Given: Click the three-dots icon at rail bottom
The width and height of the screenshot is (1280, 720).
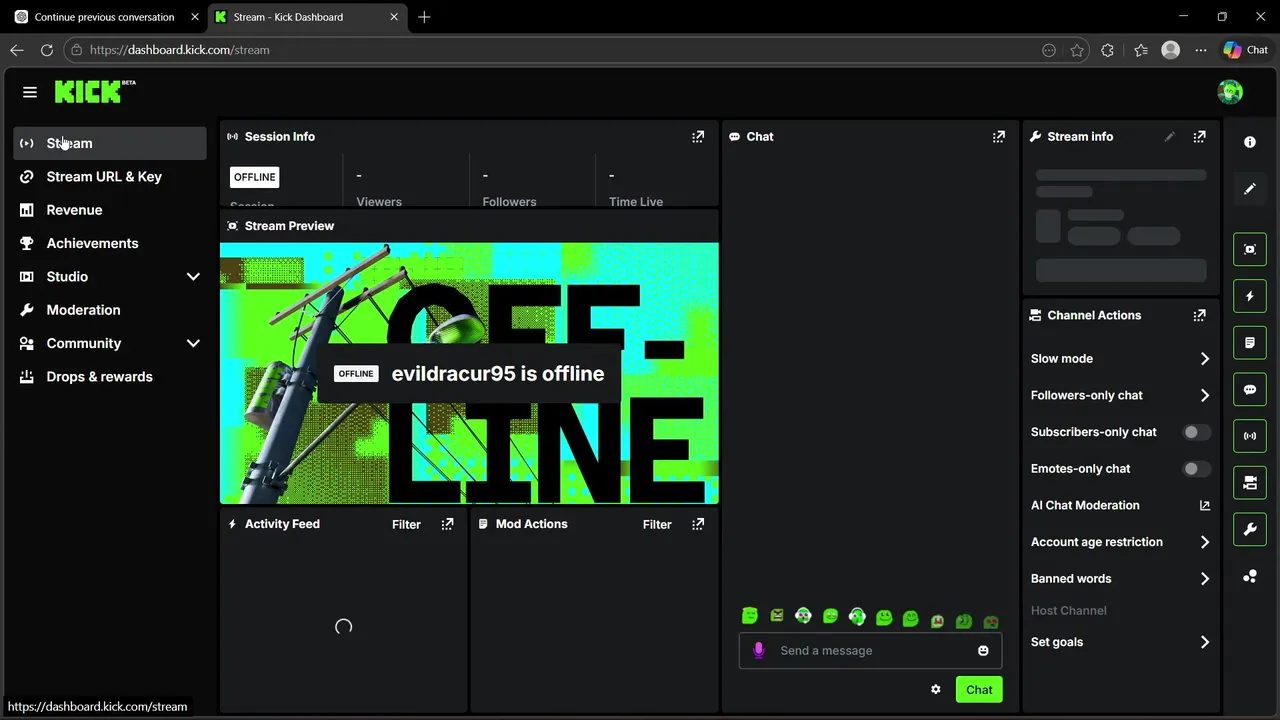Looking at the screenshot, I should (1250, 576).
